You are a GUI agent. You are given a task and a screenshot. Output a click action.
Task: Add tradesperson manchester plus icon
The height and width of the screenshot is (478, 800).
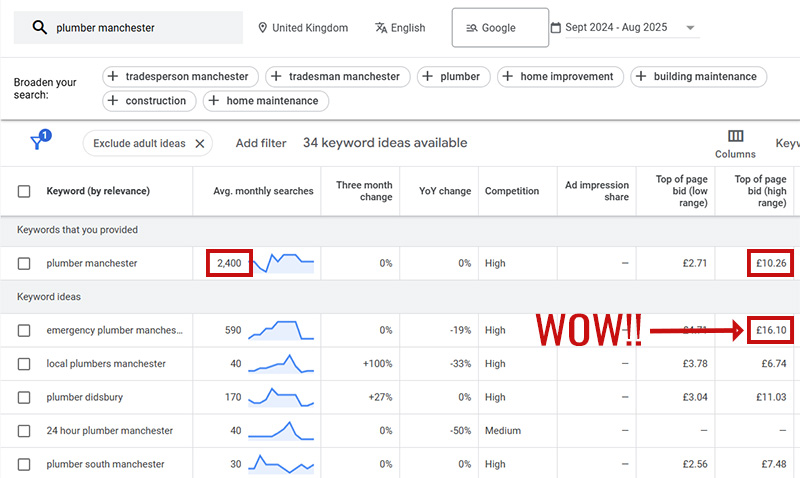pos(113,77)
